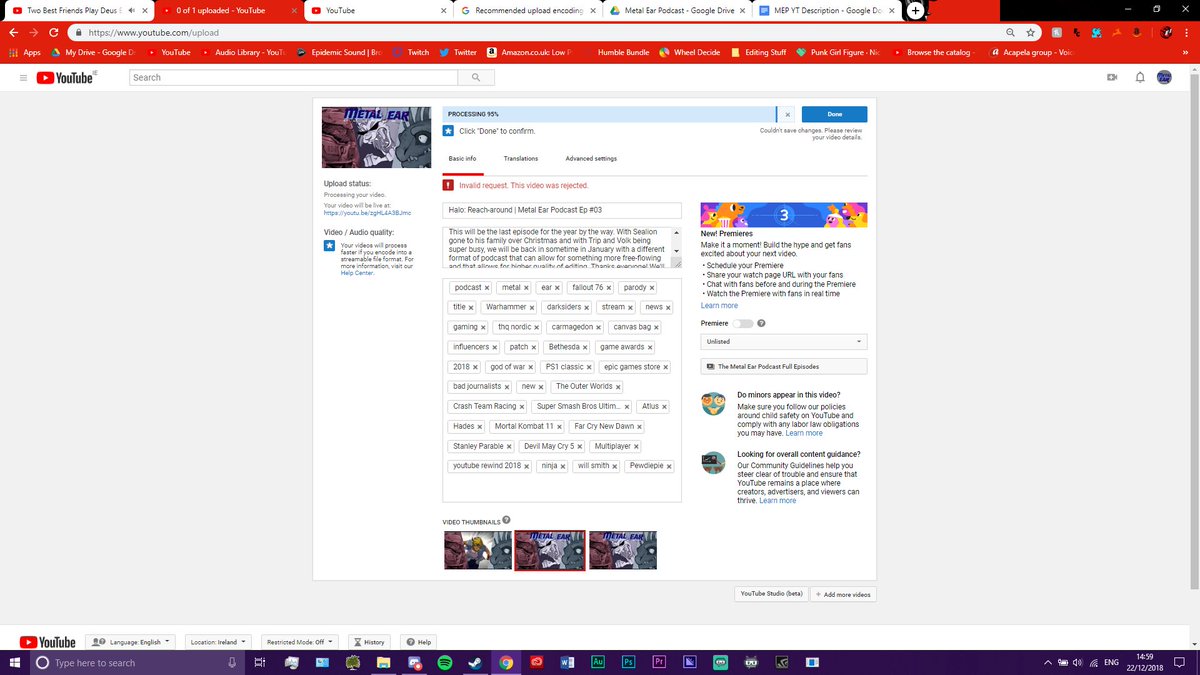Follow the Help Center link
1200x675 pixels.
click(x=357, y=273)
